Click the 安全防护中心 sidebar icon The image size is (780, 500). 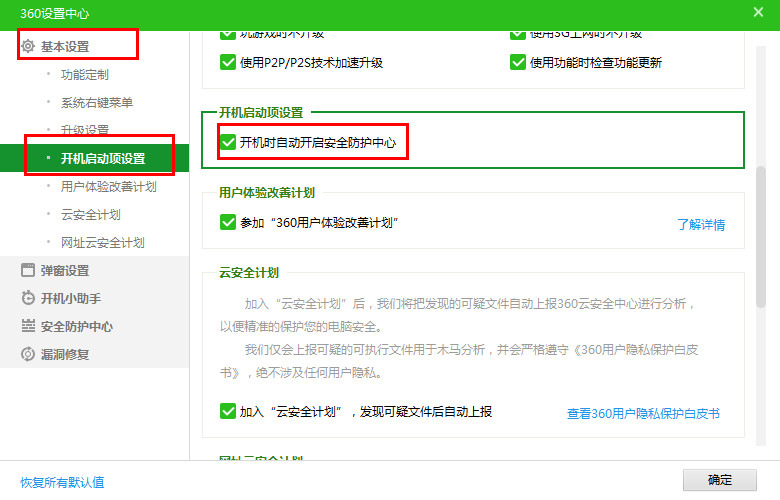pyautogui.click(x=28, y=326)
